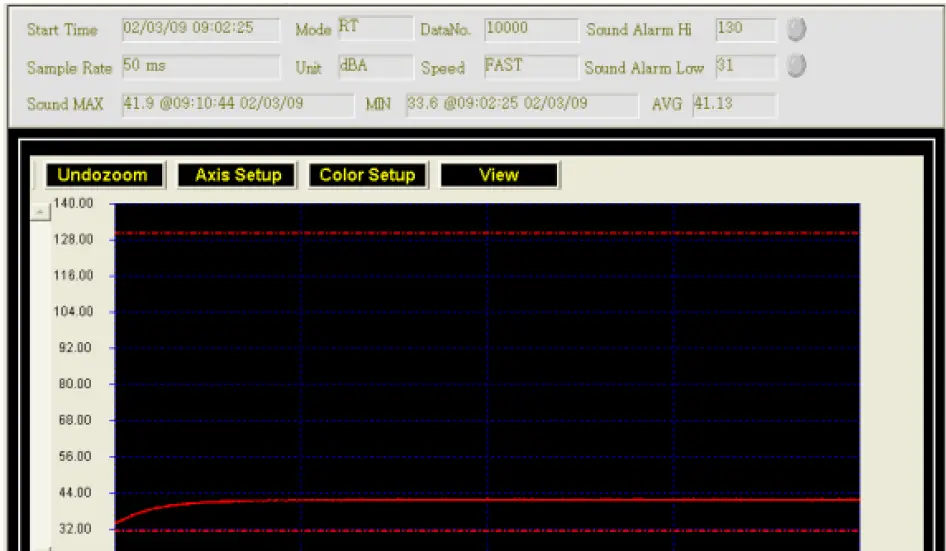Click the Start Time label

pyautogui.click(x=62, y=30)
